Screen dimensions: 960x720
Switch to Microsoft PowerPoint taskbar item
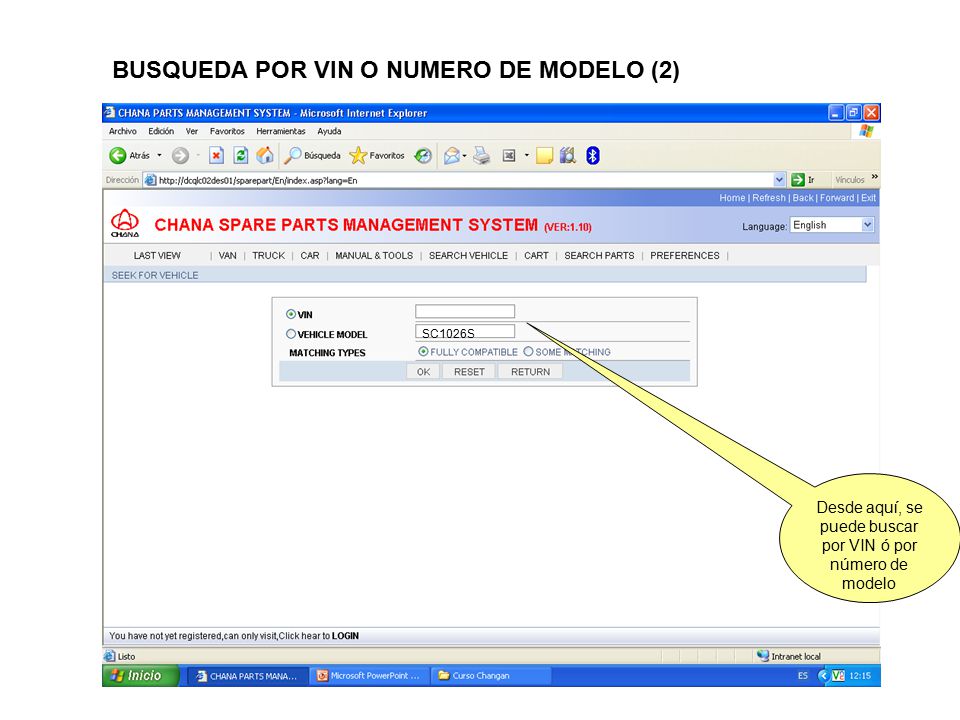point(369,676)
